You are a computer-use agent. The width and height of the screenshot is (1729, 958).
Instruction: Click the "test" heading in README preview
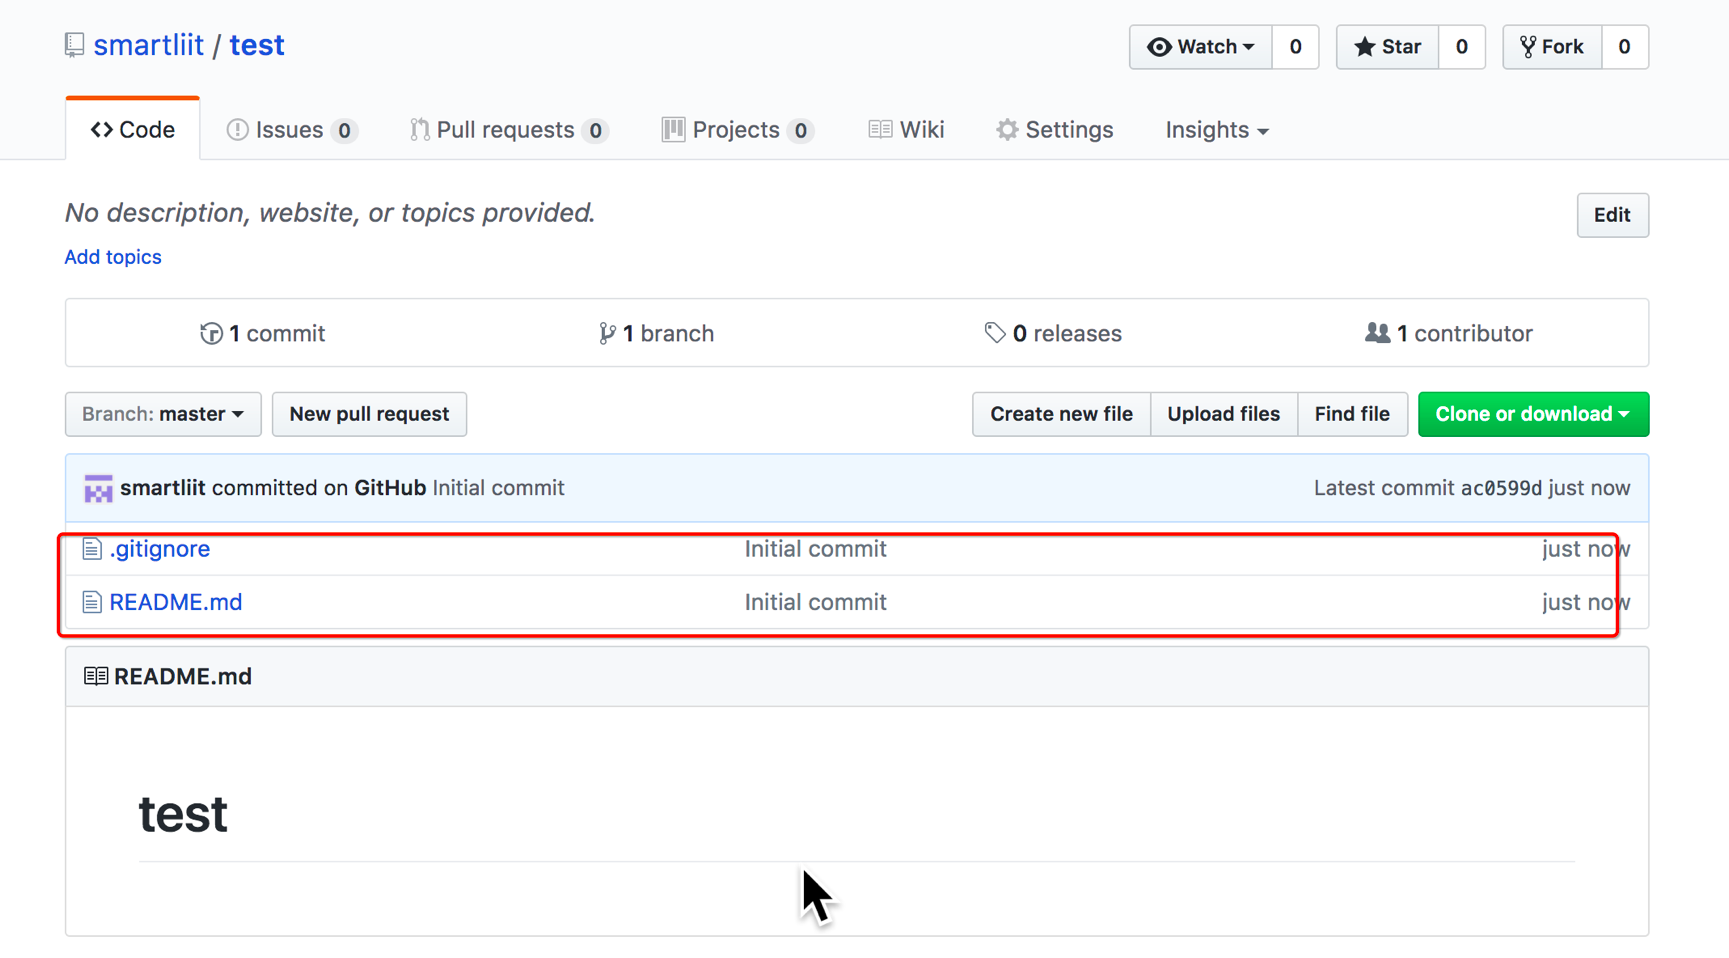(x=183, y=814)
